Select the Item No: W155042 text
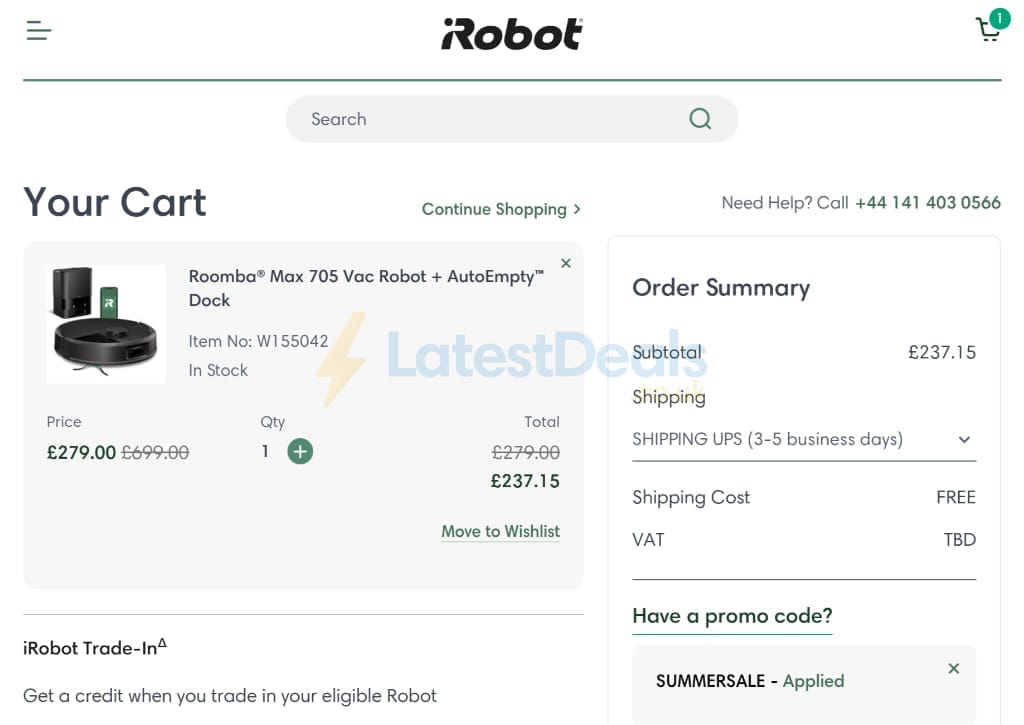This screenshot has height=725, width=1024. tap(258, 341)
